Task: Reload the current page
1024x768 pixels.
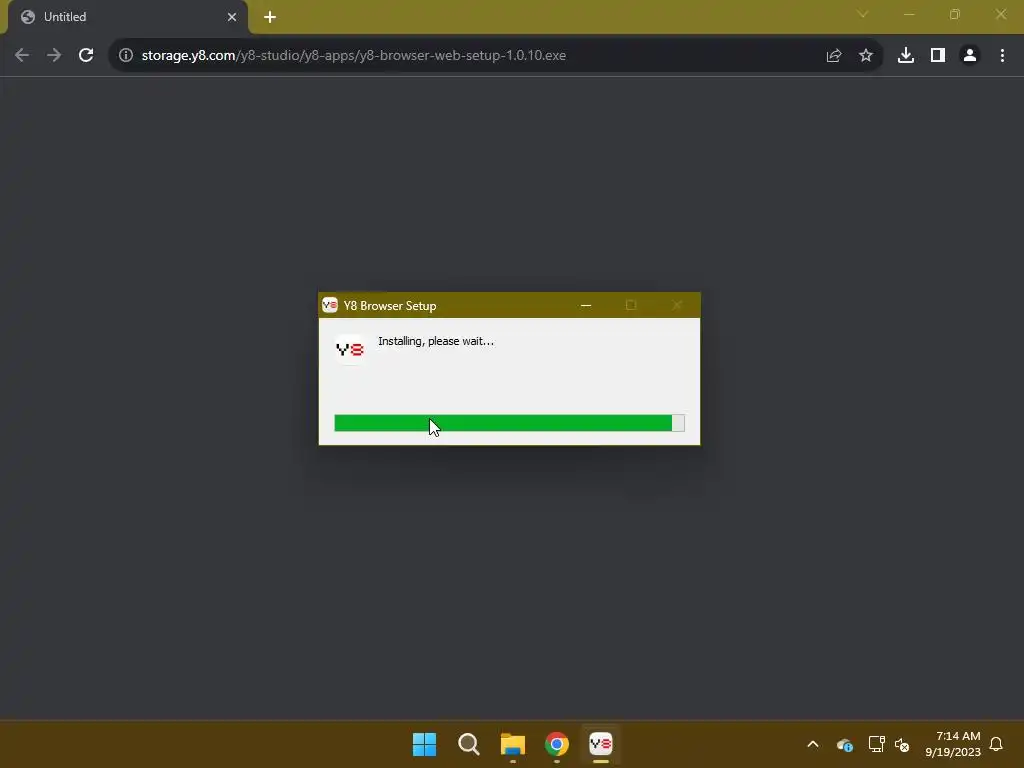Action: 86,56
